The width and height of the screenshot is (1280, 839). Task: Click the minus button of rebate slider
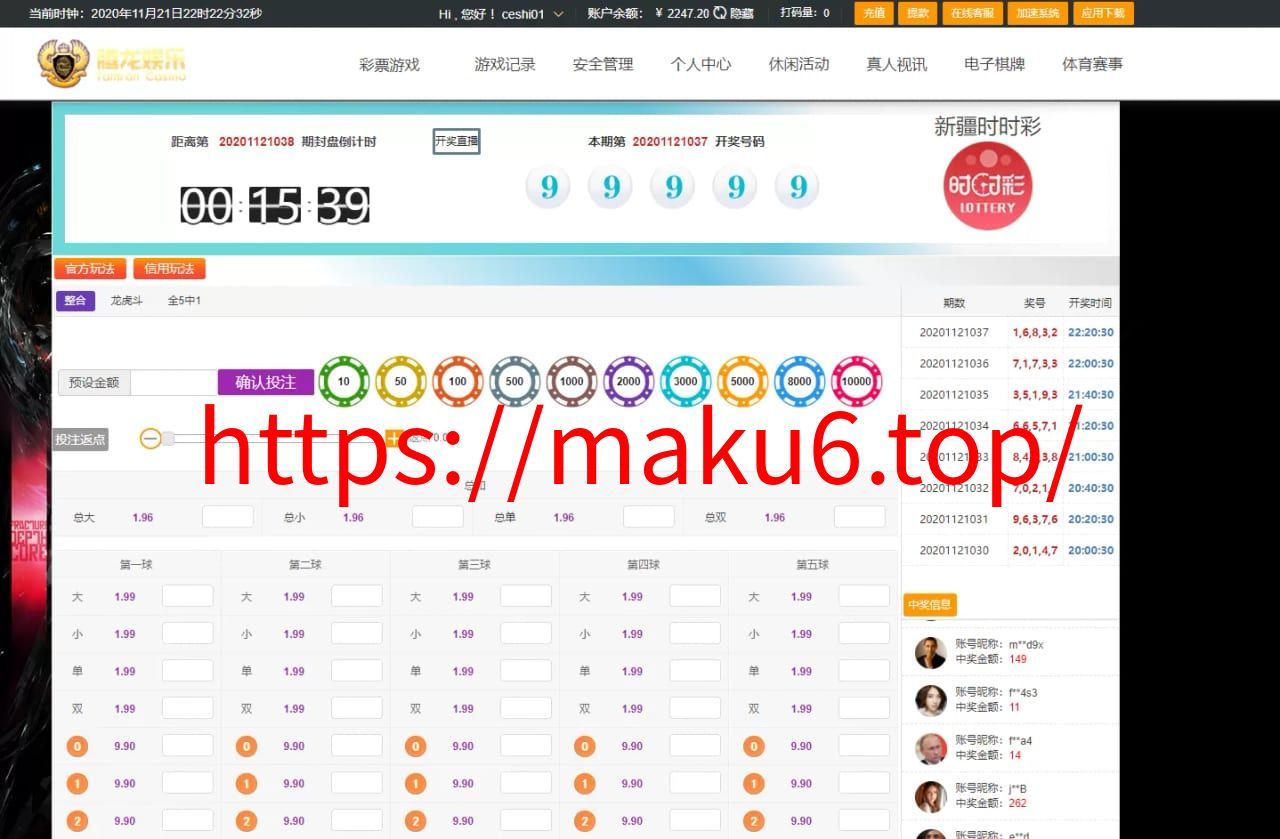click(x=150, y=438)
